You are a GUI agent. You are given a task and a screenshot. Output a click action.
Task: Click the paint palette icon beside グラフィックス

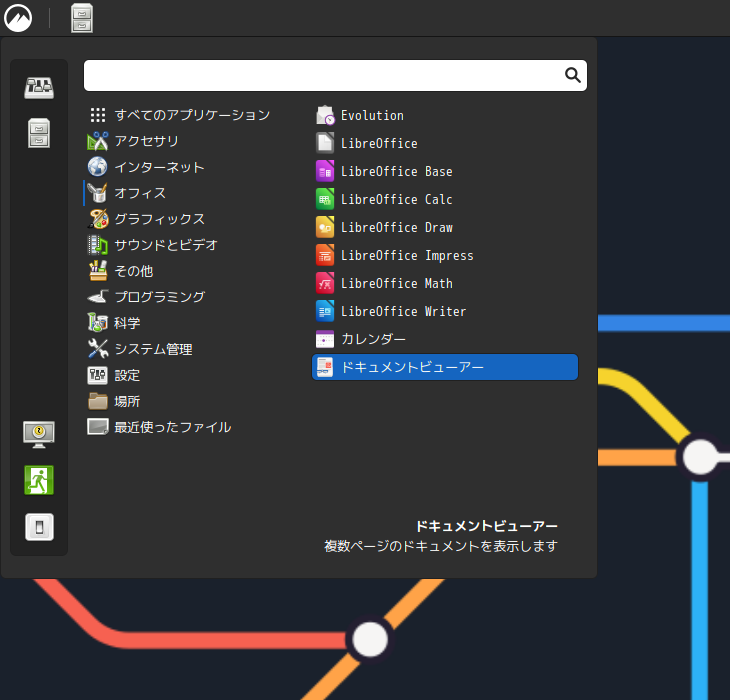coord(98,219)
